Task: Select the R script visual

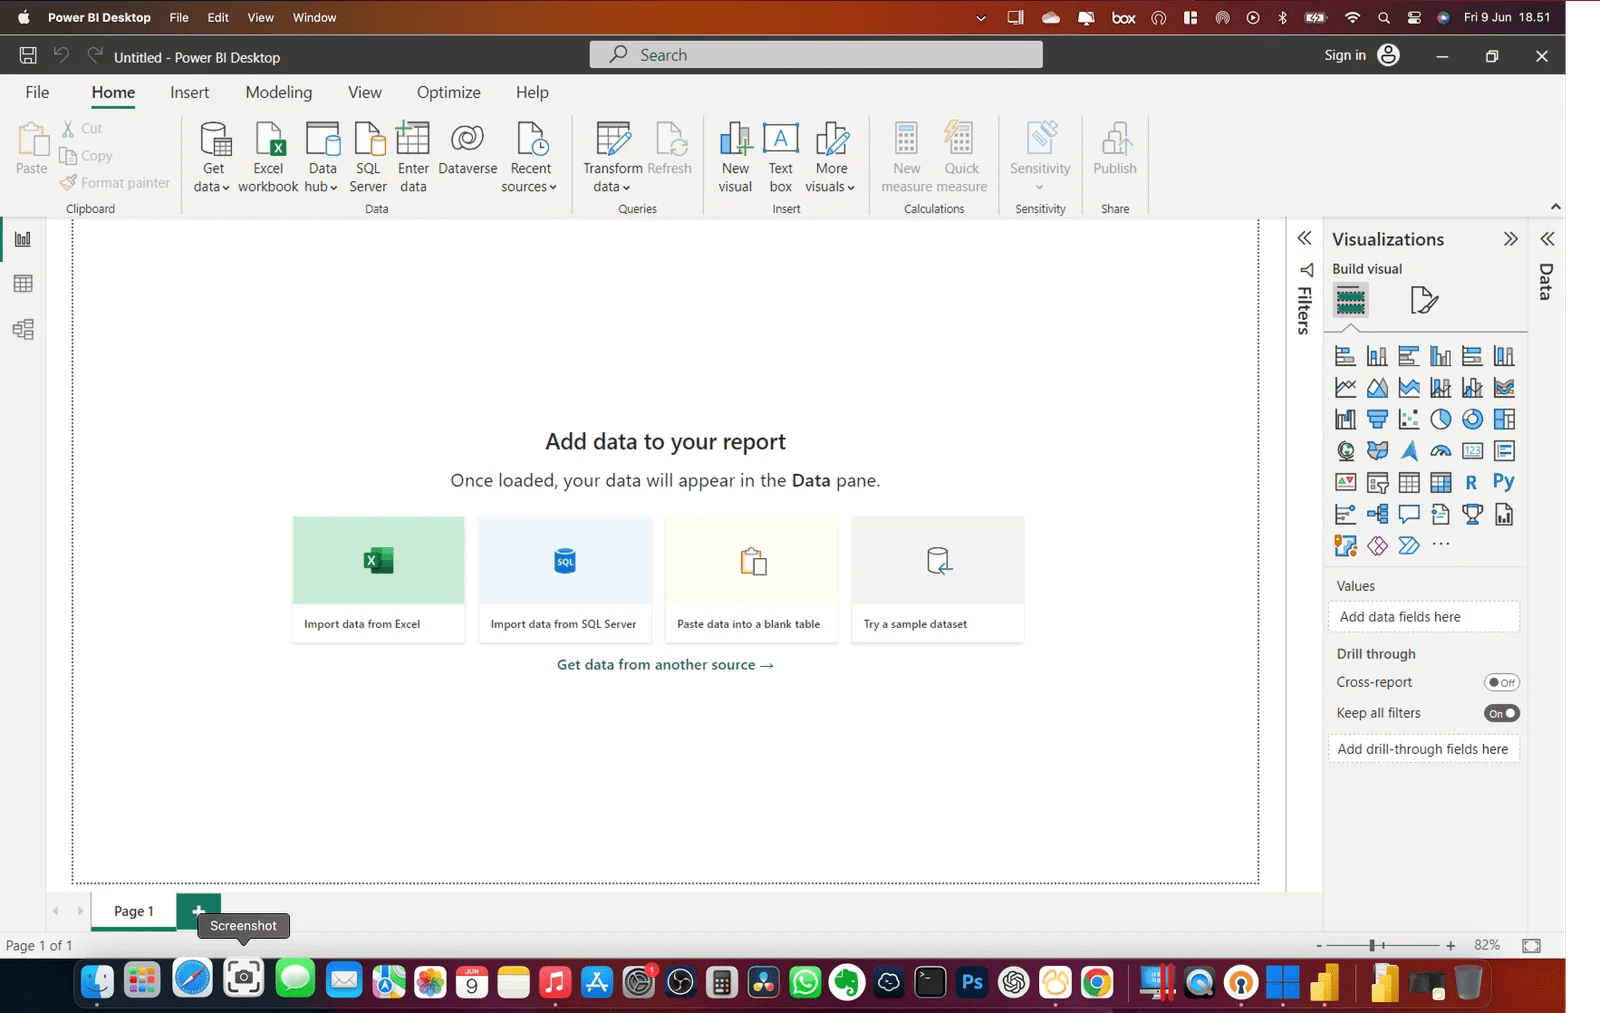Action: coord(1472,482)
